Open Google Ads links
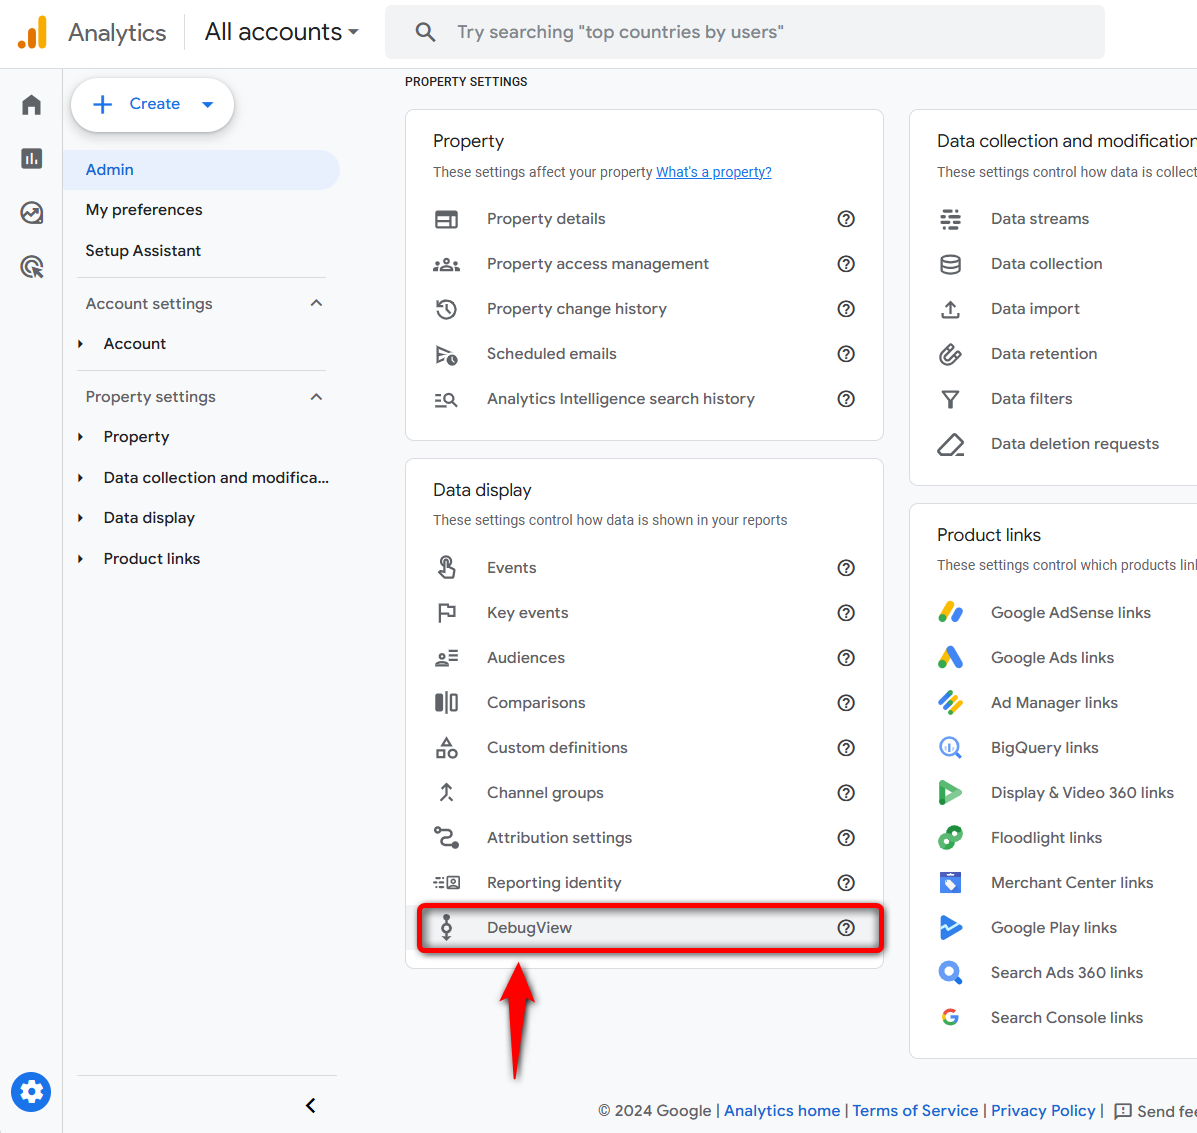Image resolution: width=1197 pixels, height=1133 pixels. click(1052, 658)
